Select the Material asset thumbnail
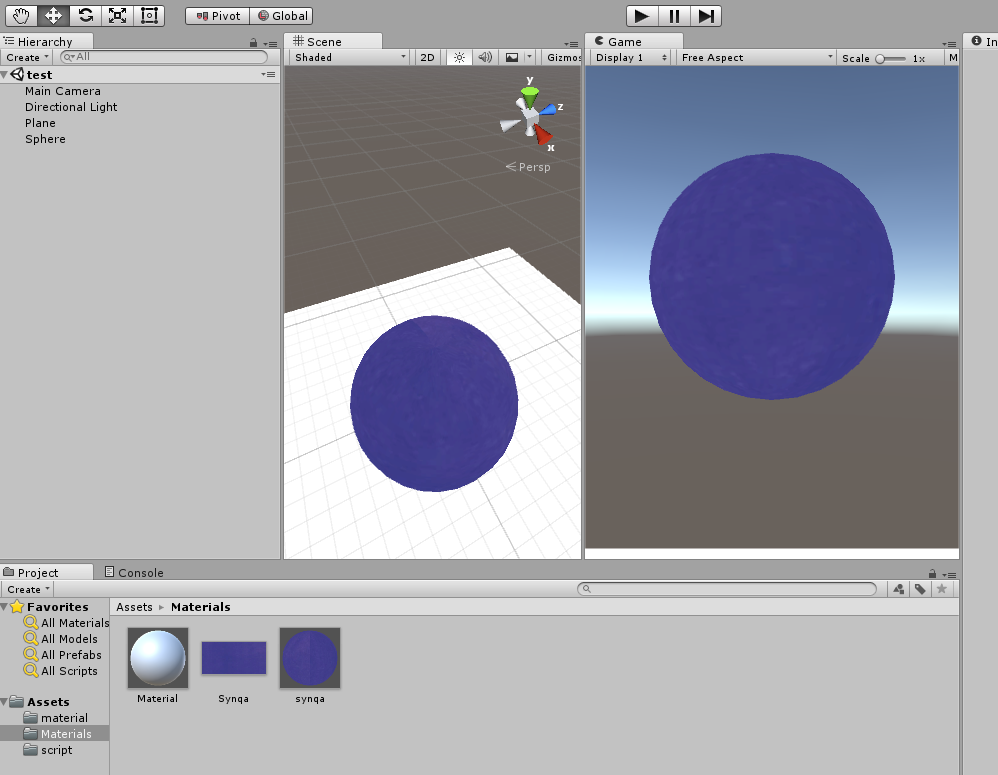Screen dimensions: 998x775 pos(158,658)
